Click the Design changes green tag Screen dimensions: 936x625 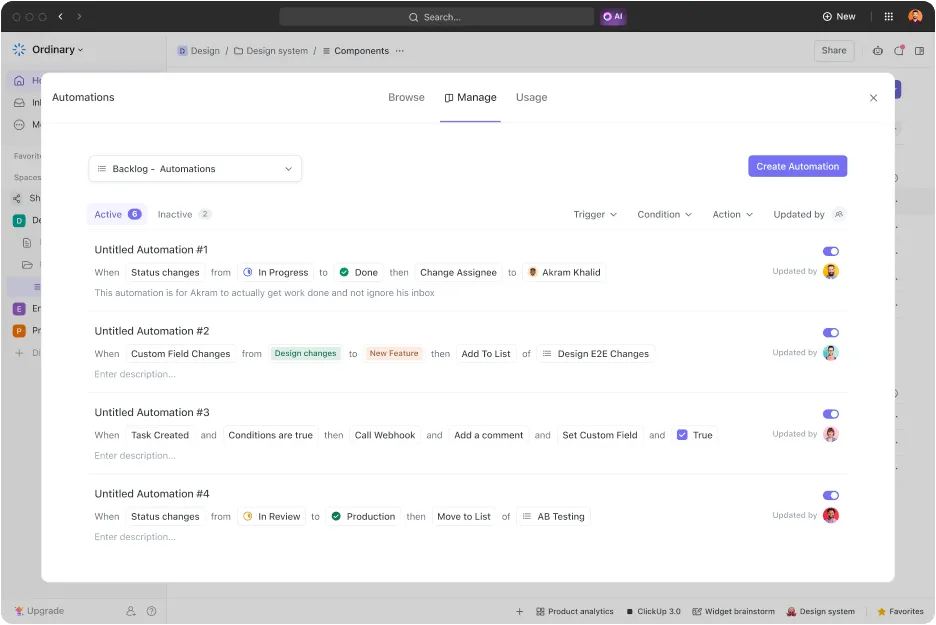305,354
